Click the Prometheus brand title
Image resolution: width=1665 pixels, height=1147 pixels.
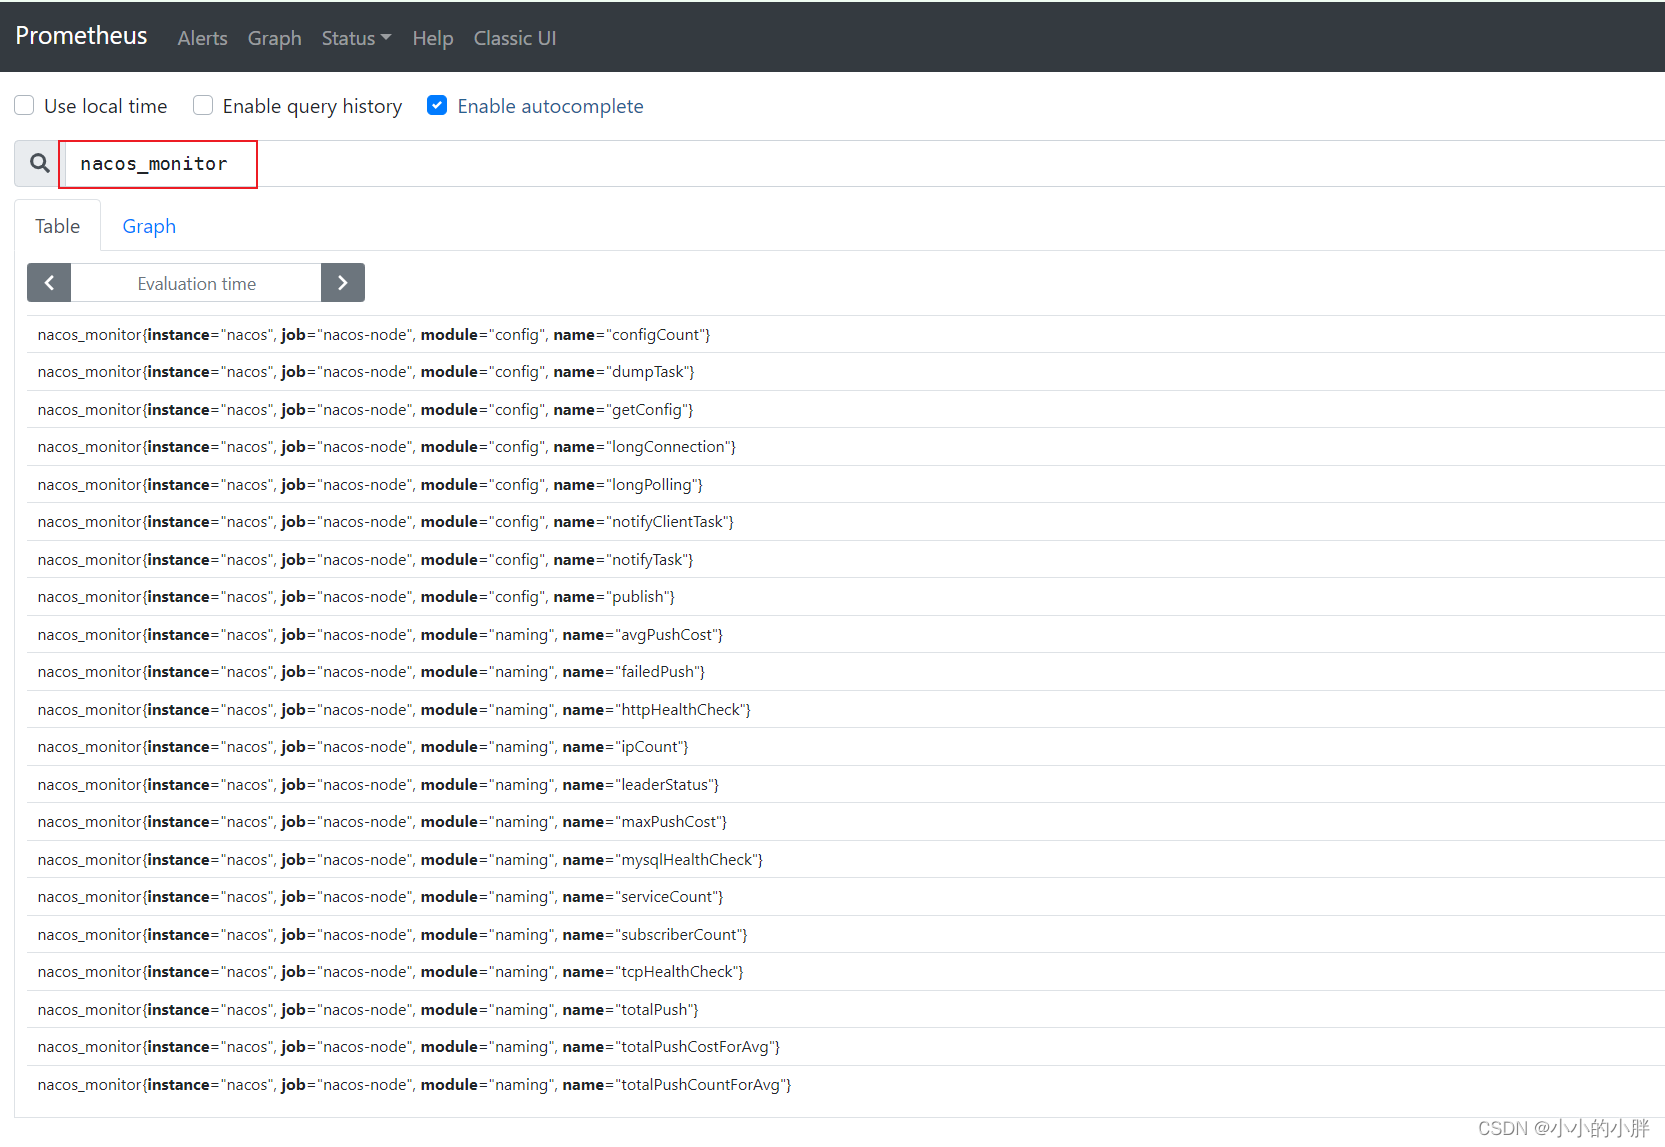(81, 36)
